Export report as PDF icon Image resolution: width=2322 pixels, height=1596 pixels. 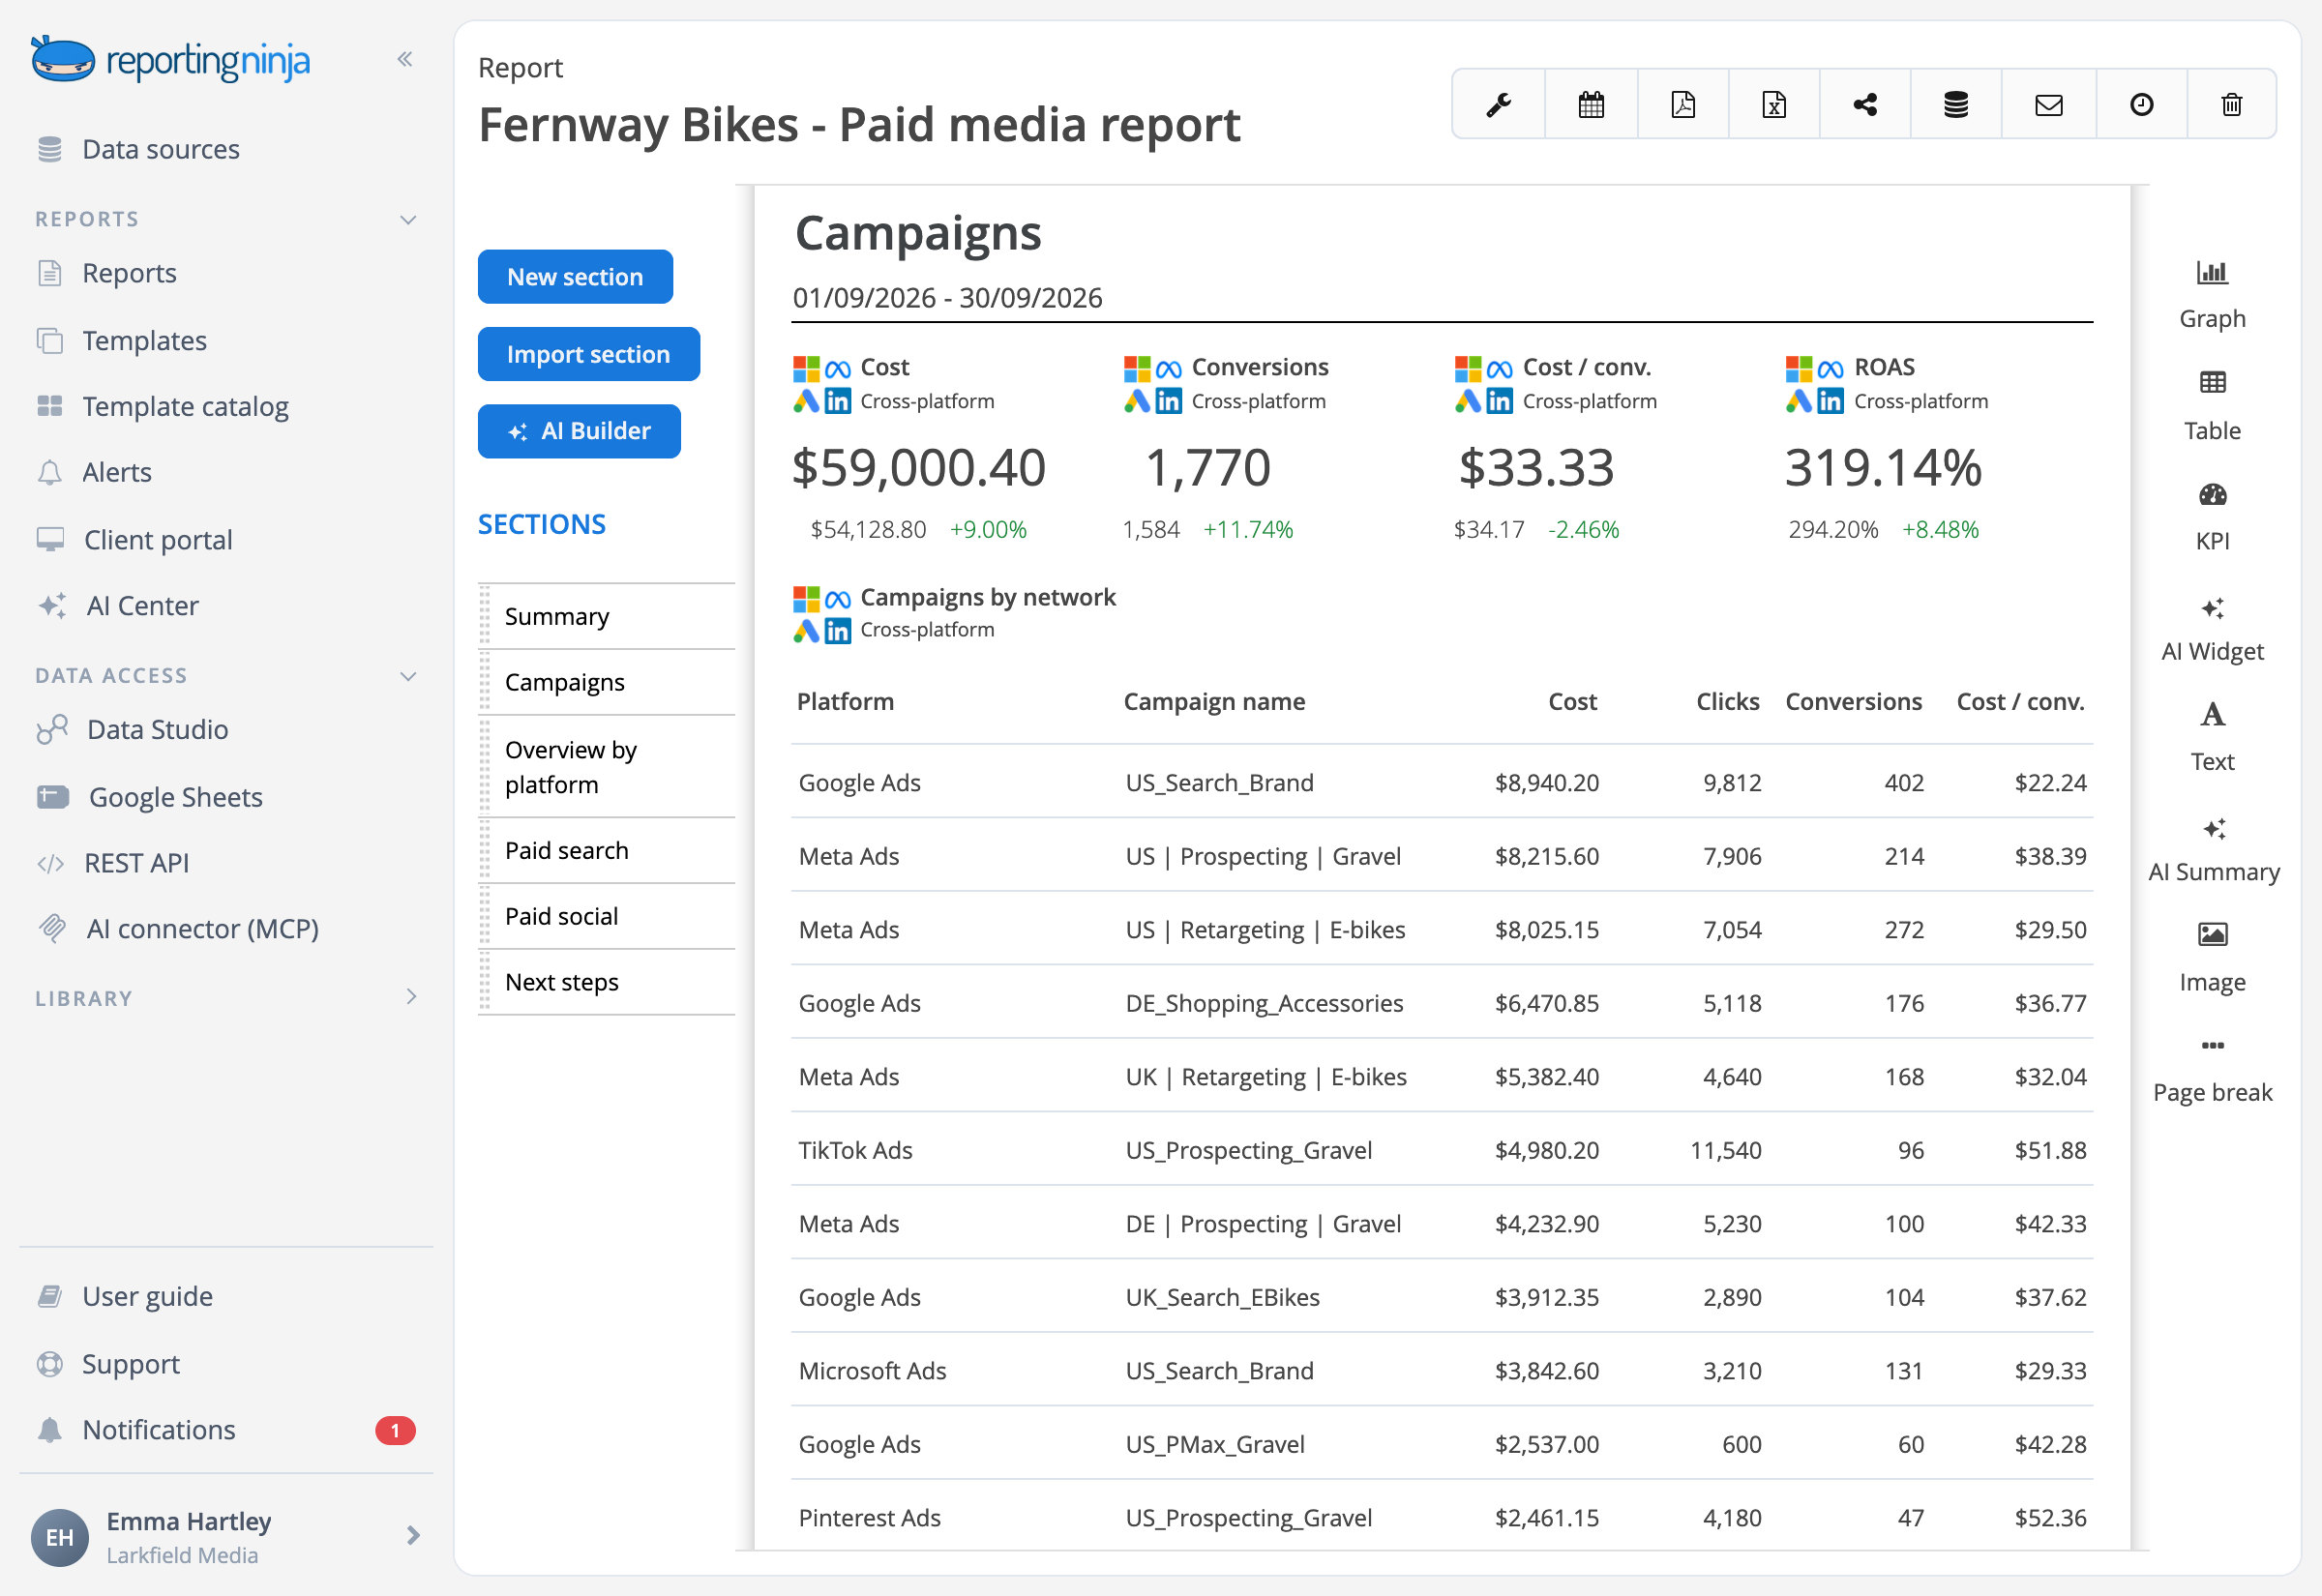tap(1683, 104)
